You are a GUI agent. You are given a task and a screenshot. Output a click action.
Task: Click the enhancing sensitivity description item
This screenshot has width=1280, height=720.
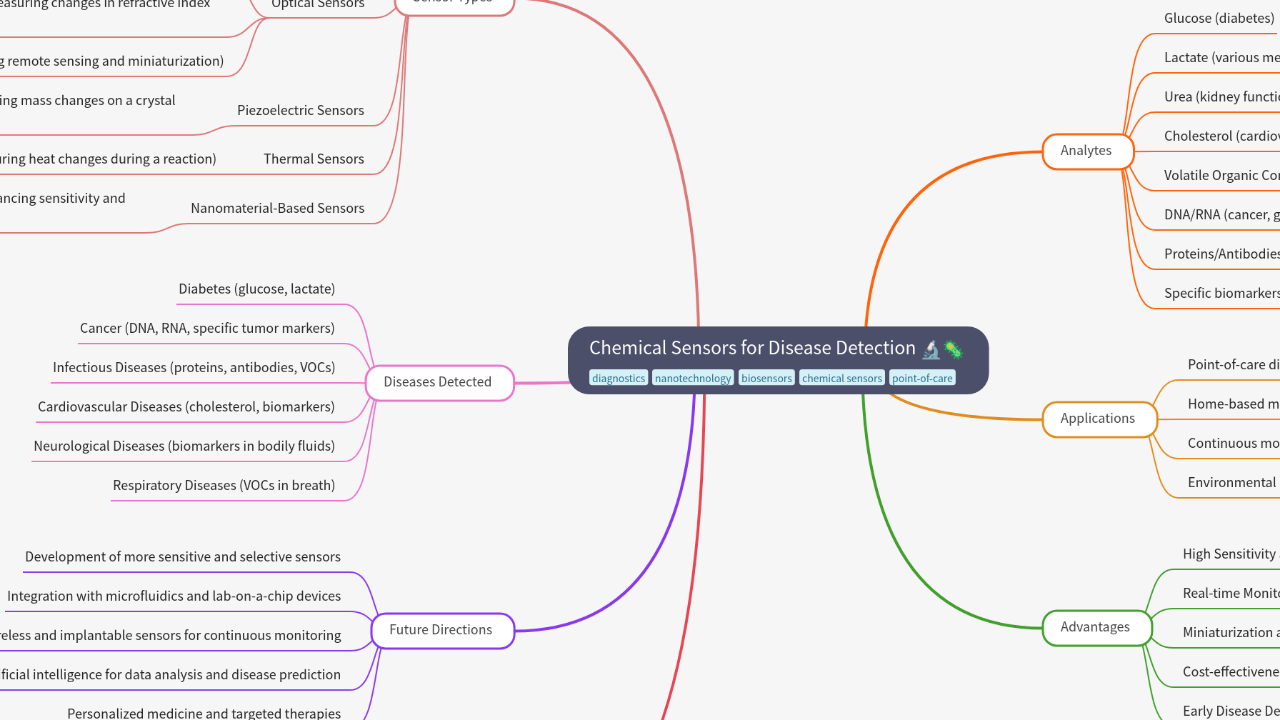pyautogui.click(x=63, y=198)
